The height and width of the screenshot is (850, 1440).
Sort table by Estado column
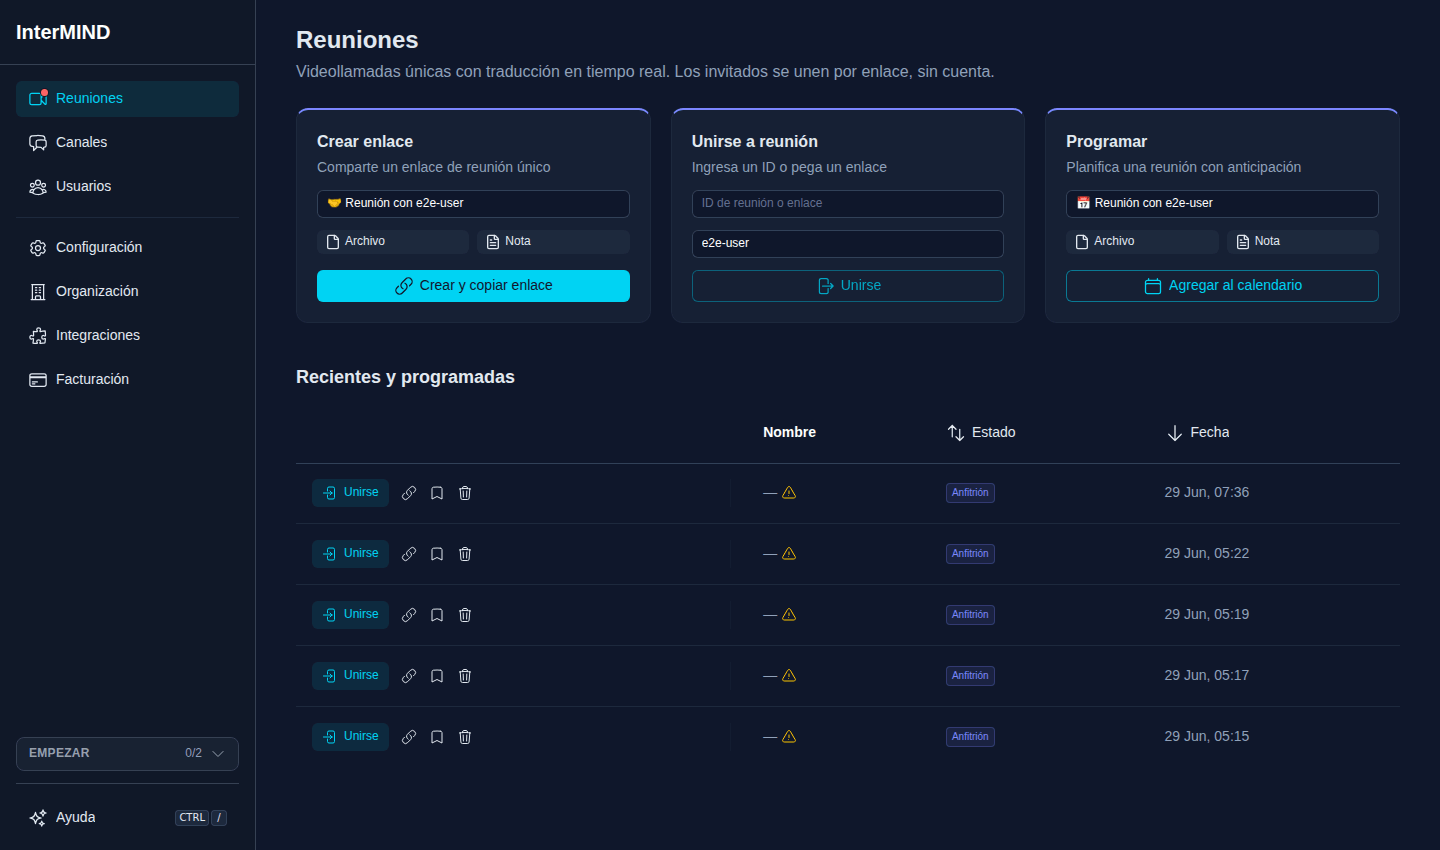pos(981,433)
